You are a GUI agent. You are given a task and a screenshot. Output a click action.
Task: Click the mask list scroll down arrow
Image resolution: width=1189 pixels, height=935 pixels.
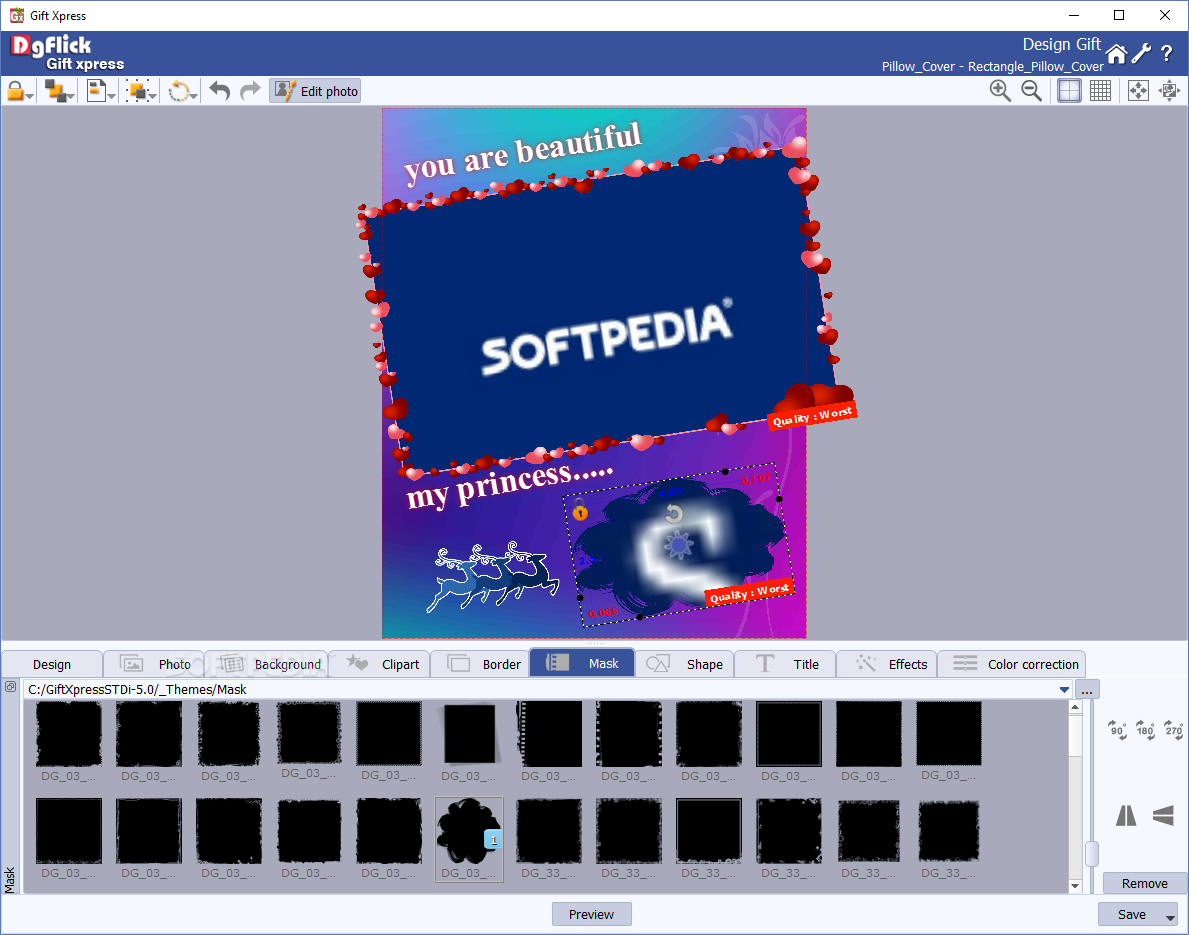click(x=1075, y=886)
